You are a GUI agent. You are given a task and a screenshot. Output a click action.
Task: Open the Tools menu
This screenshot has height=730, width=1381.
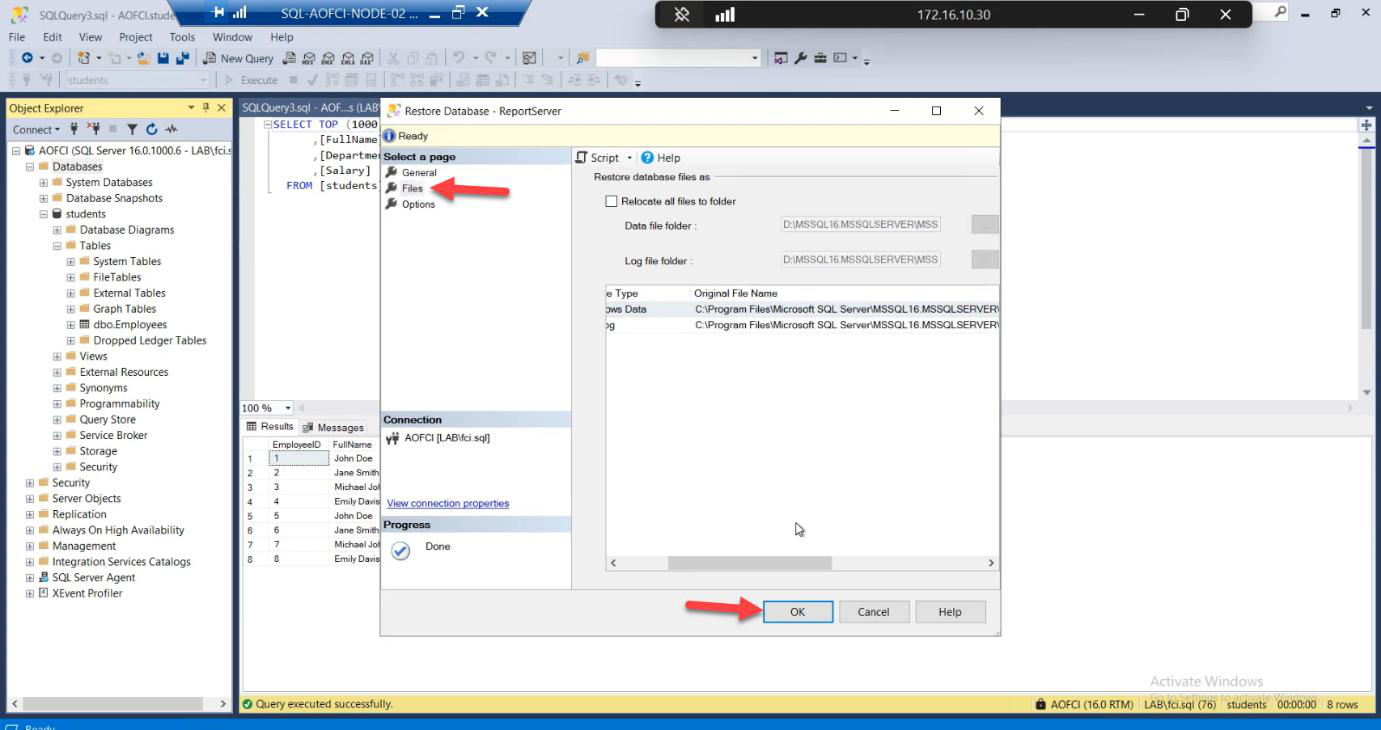coord(182,37)
